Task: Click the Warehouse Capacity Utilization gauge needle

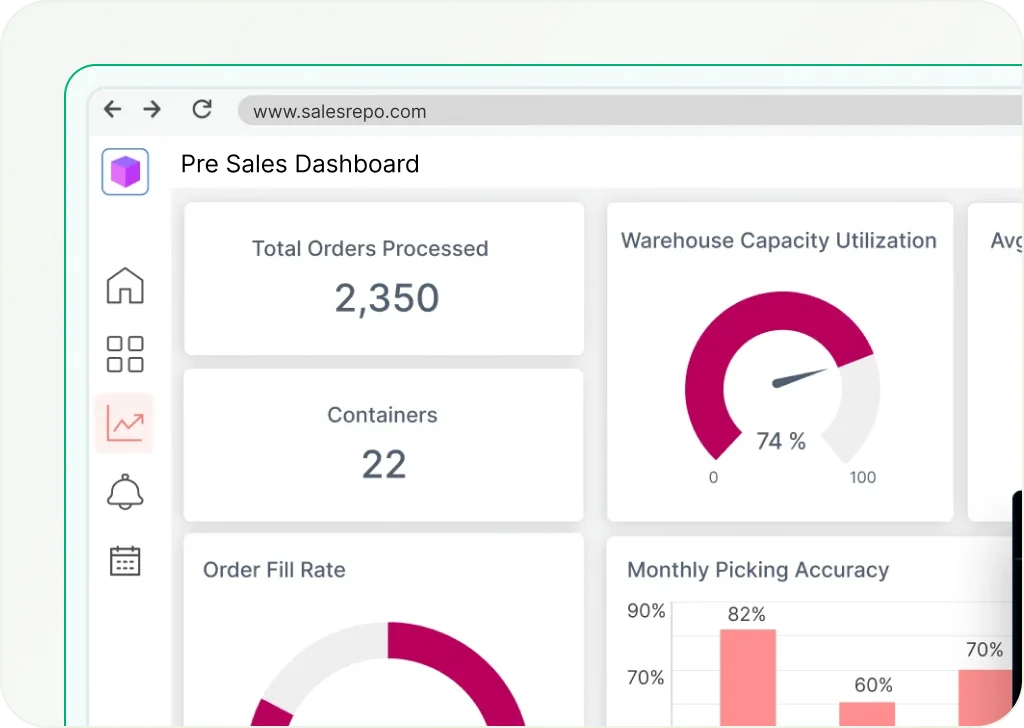Action: pos(801,378)
